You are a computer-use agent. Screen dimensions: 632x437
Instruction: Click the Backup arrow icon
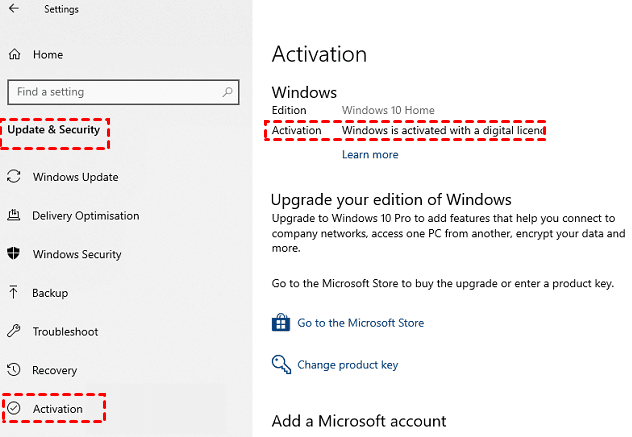[x=14, y=293]
